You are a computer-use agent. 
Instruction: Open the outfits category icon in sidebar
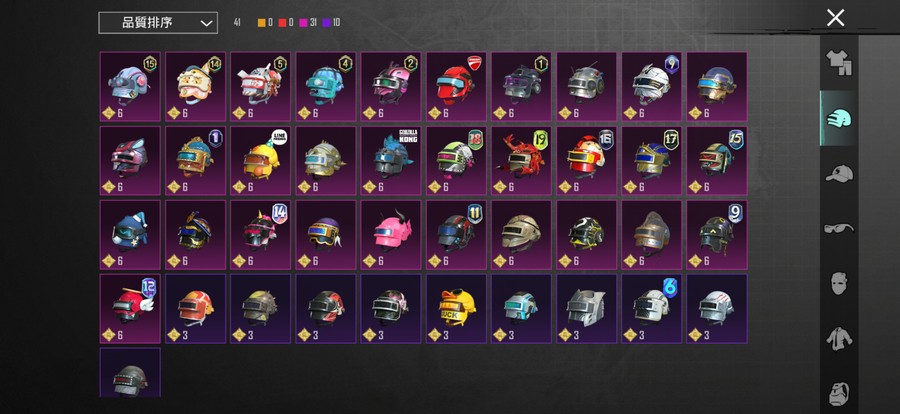[839, 62]
